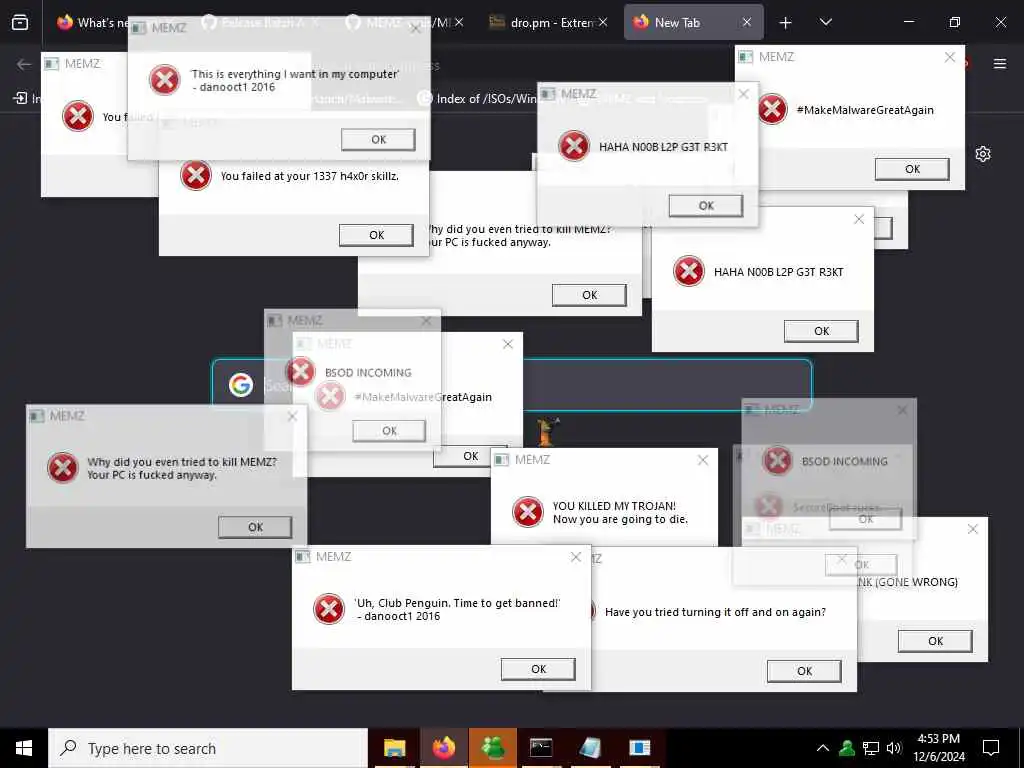Click OK in the lower HAHA N00B L2P G3T R3KT dialog
1024x768 pixels.
821,331
